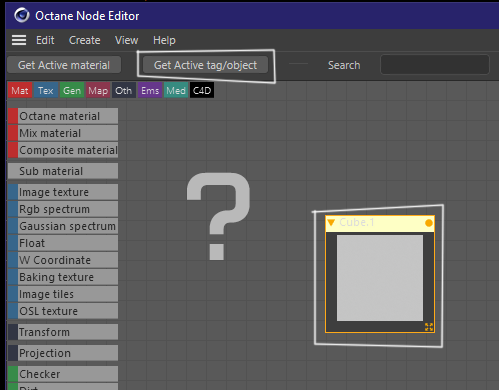Click the resize icon on Cube.1 node
The height and width of the screenshot is (390, 499).
[429, 327]
